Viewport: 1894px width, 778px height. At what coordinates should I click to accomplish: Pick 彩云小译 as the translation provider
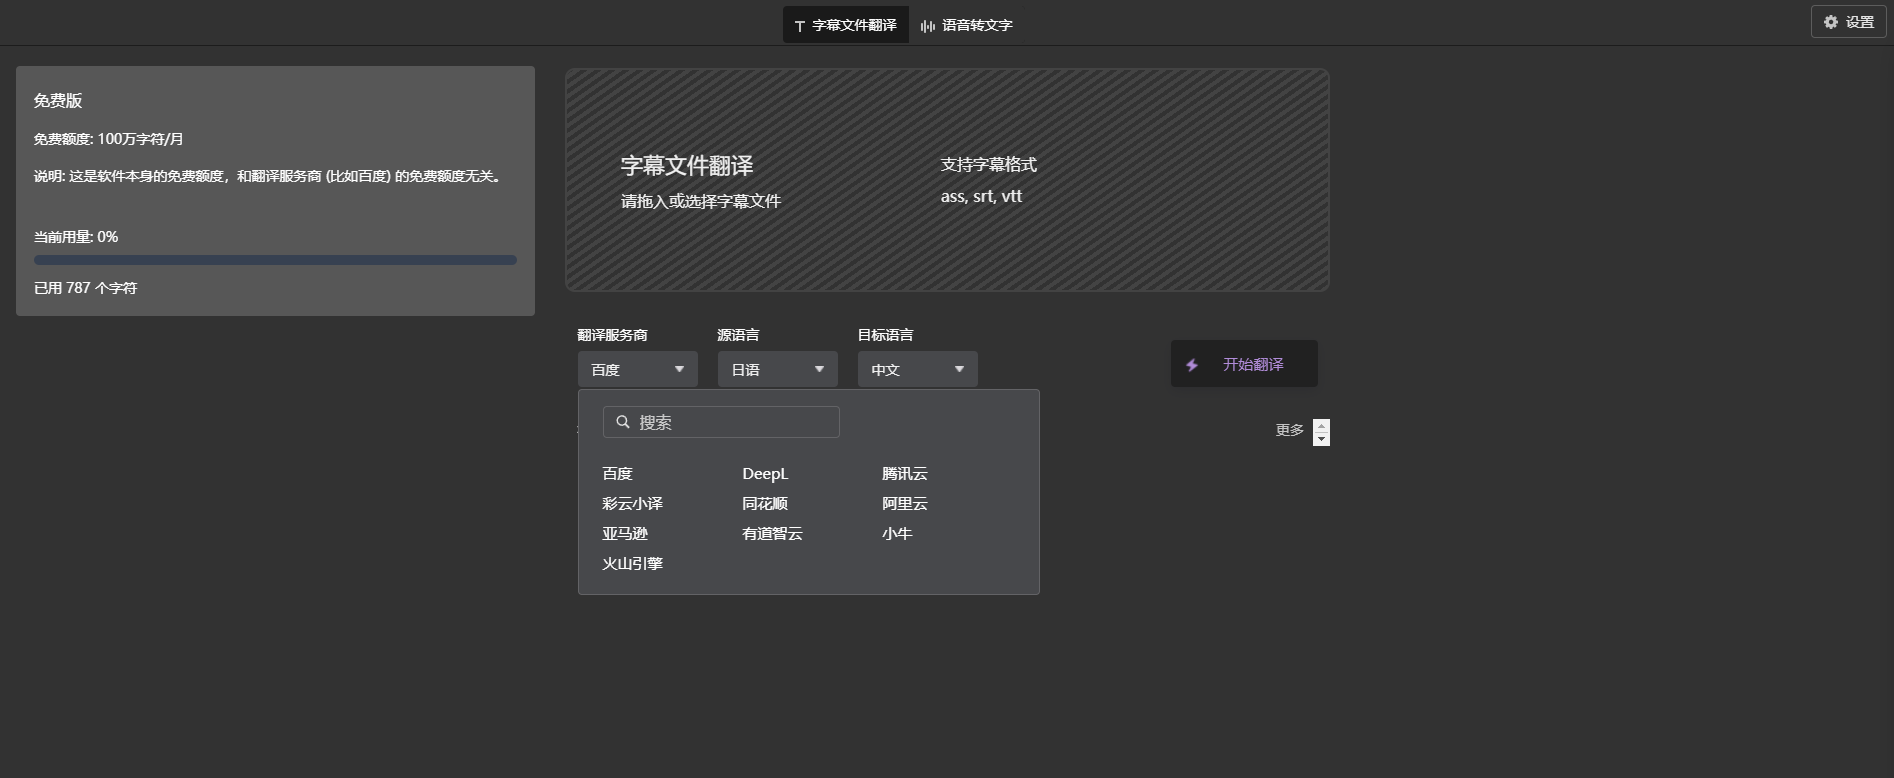point(632,504)
